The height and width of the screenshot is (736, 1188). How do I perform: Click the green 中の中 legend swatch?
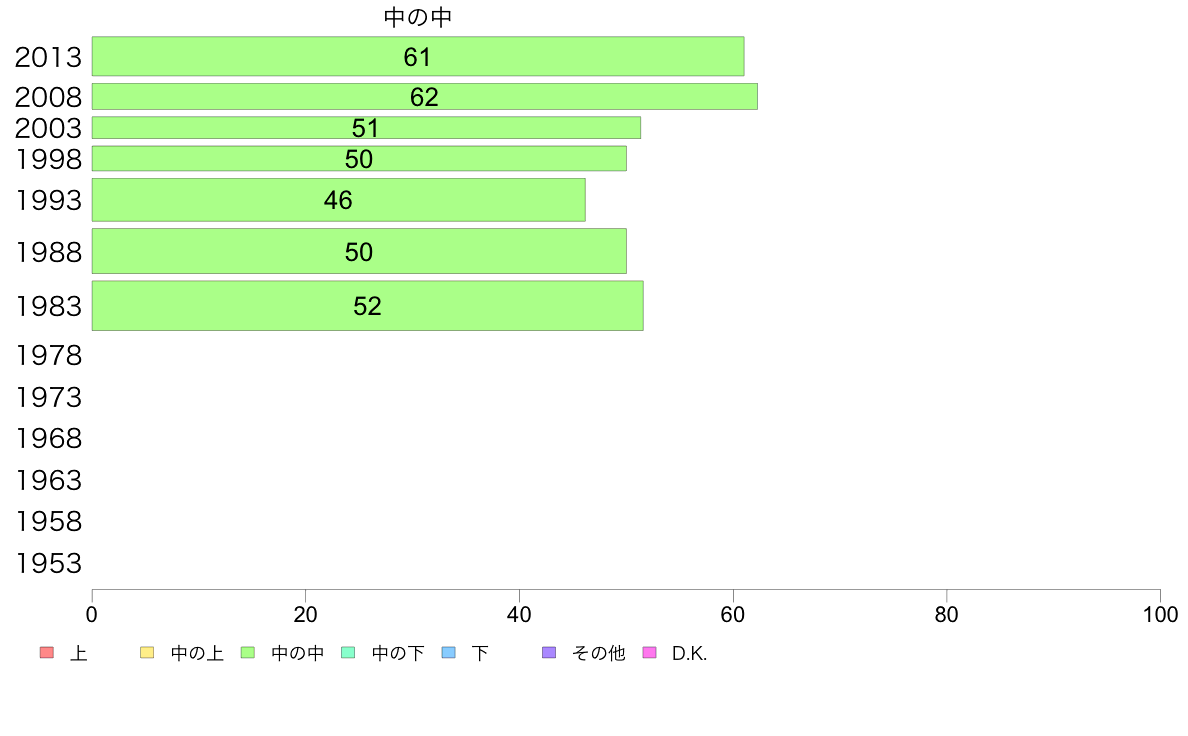[x=248, y=653]
